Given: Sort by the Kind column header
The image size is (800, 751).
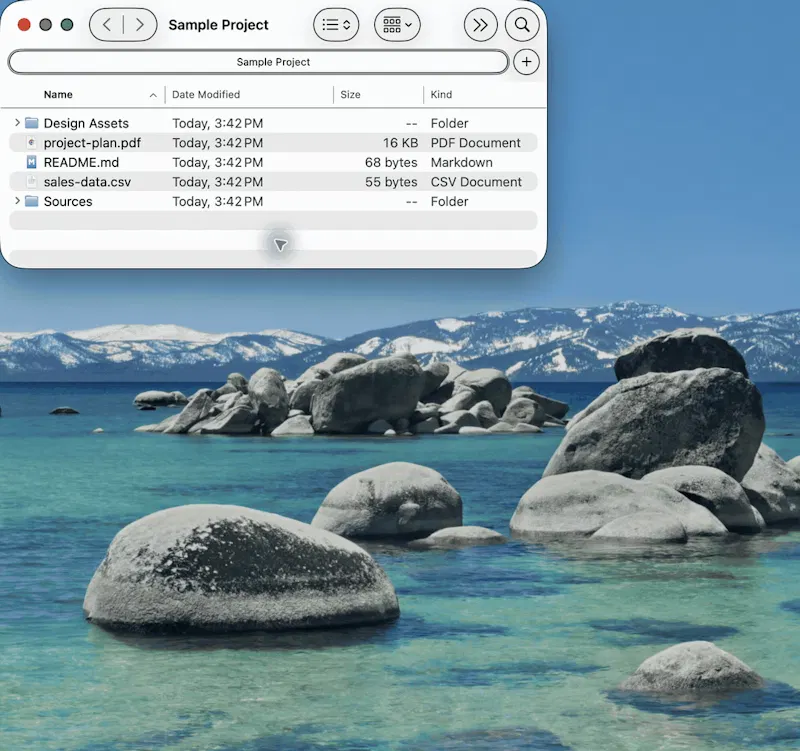Looking at the screenshot, I should pyautogui.click(x=441, y=94).
